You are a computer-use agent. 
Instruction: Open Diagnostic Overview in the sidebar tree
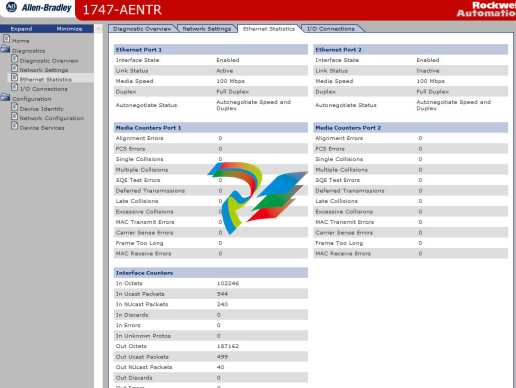pyautogui.click(x=49, y=61)
